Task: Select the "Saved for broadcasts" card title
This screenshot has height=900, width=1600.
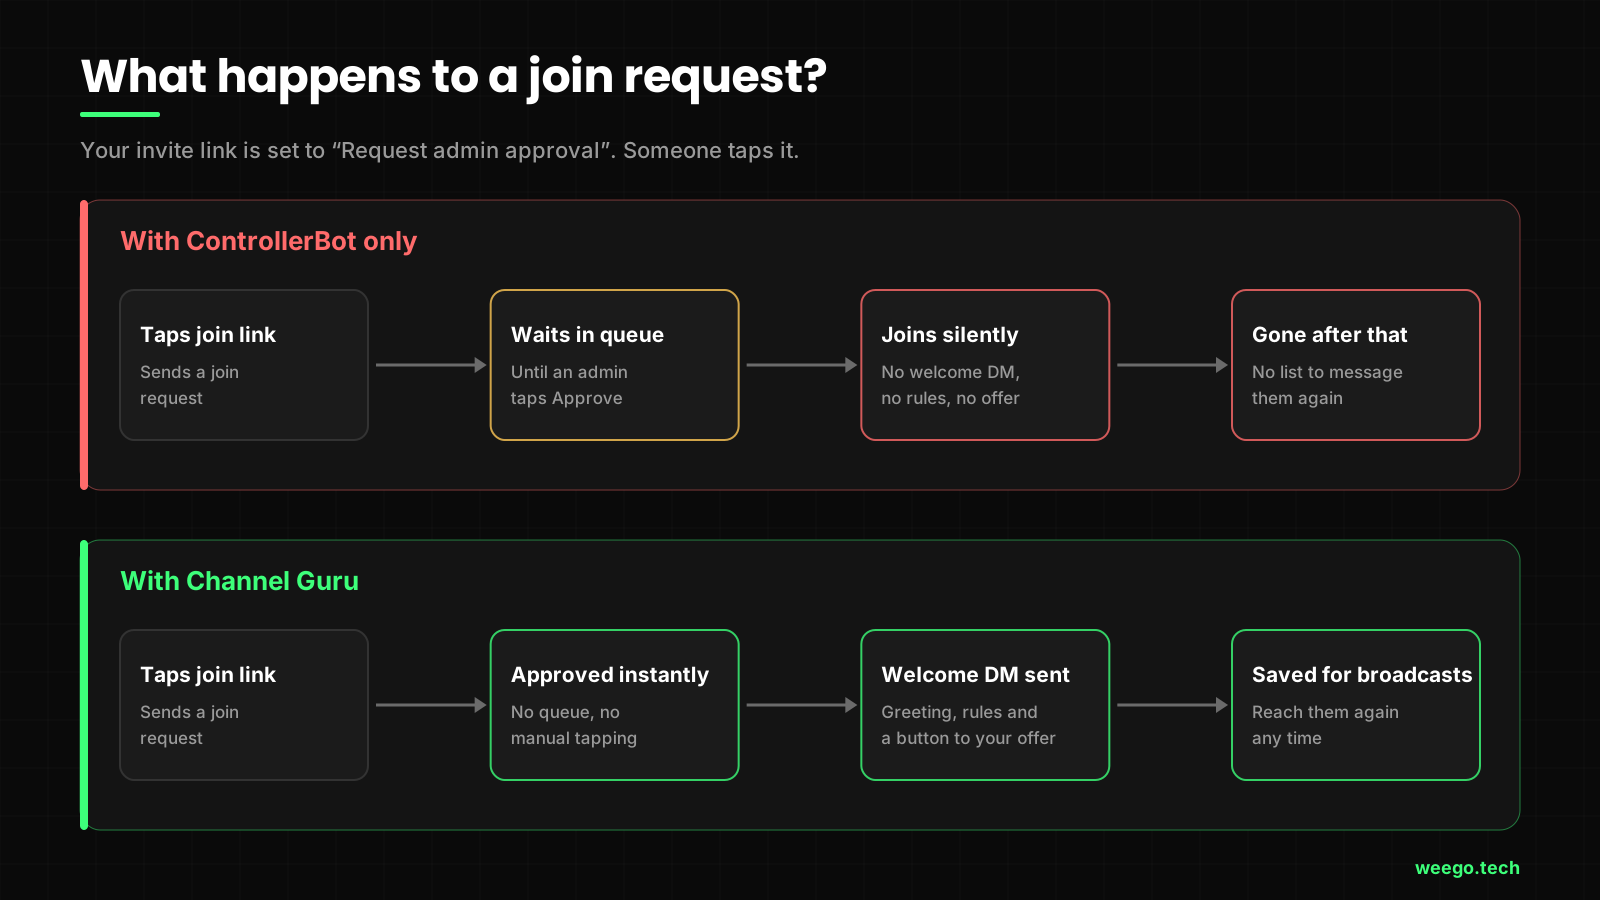Action: coord(1362,675)
